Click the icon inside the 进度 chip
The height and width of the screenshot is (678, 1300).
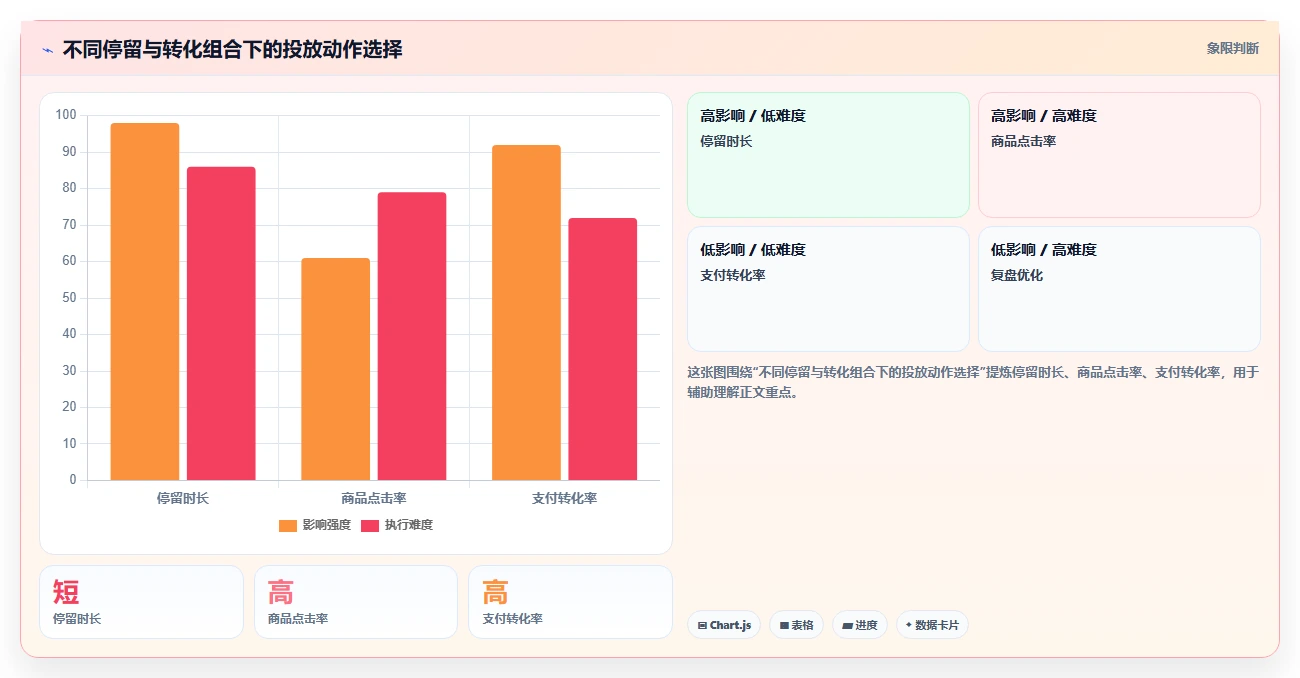point(847,626)
